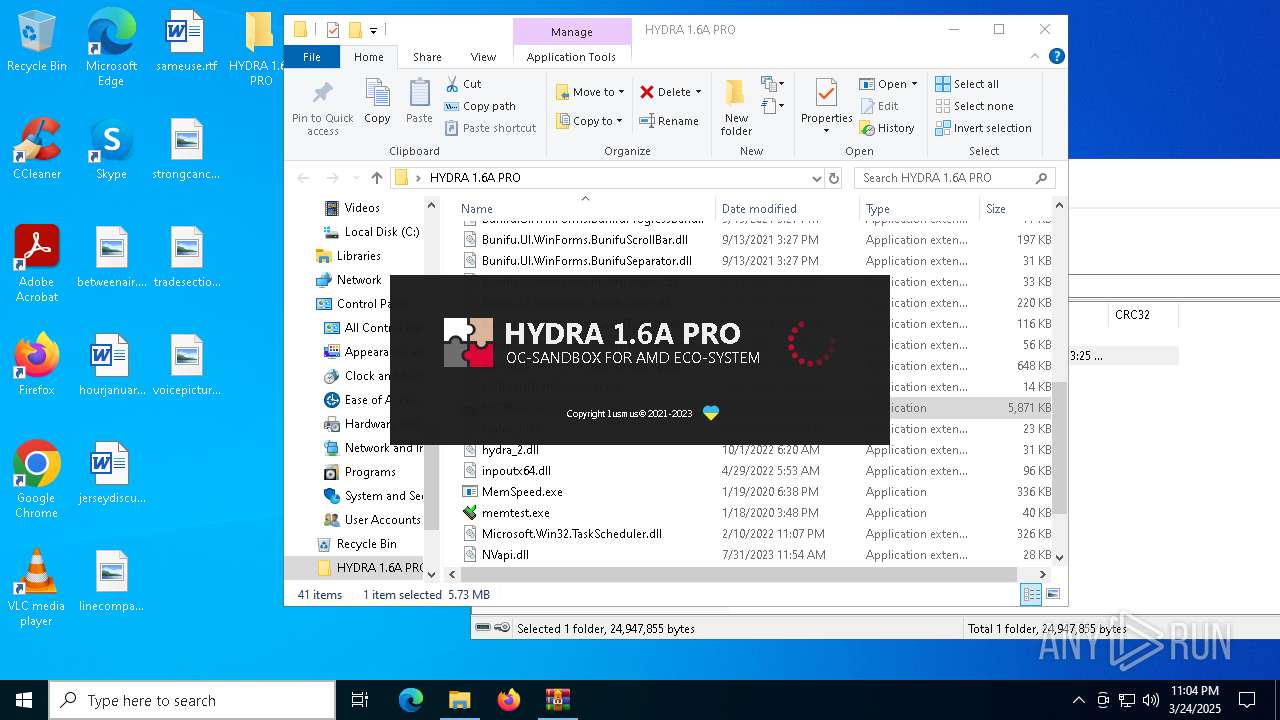Viewport: 1280px width, 720px height.
Task: Select the Home ribbon tab
Action: click(369, 57)
